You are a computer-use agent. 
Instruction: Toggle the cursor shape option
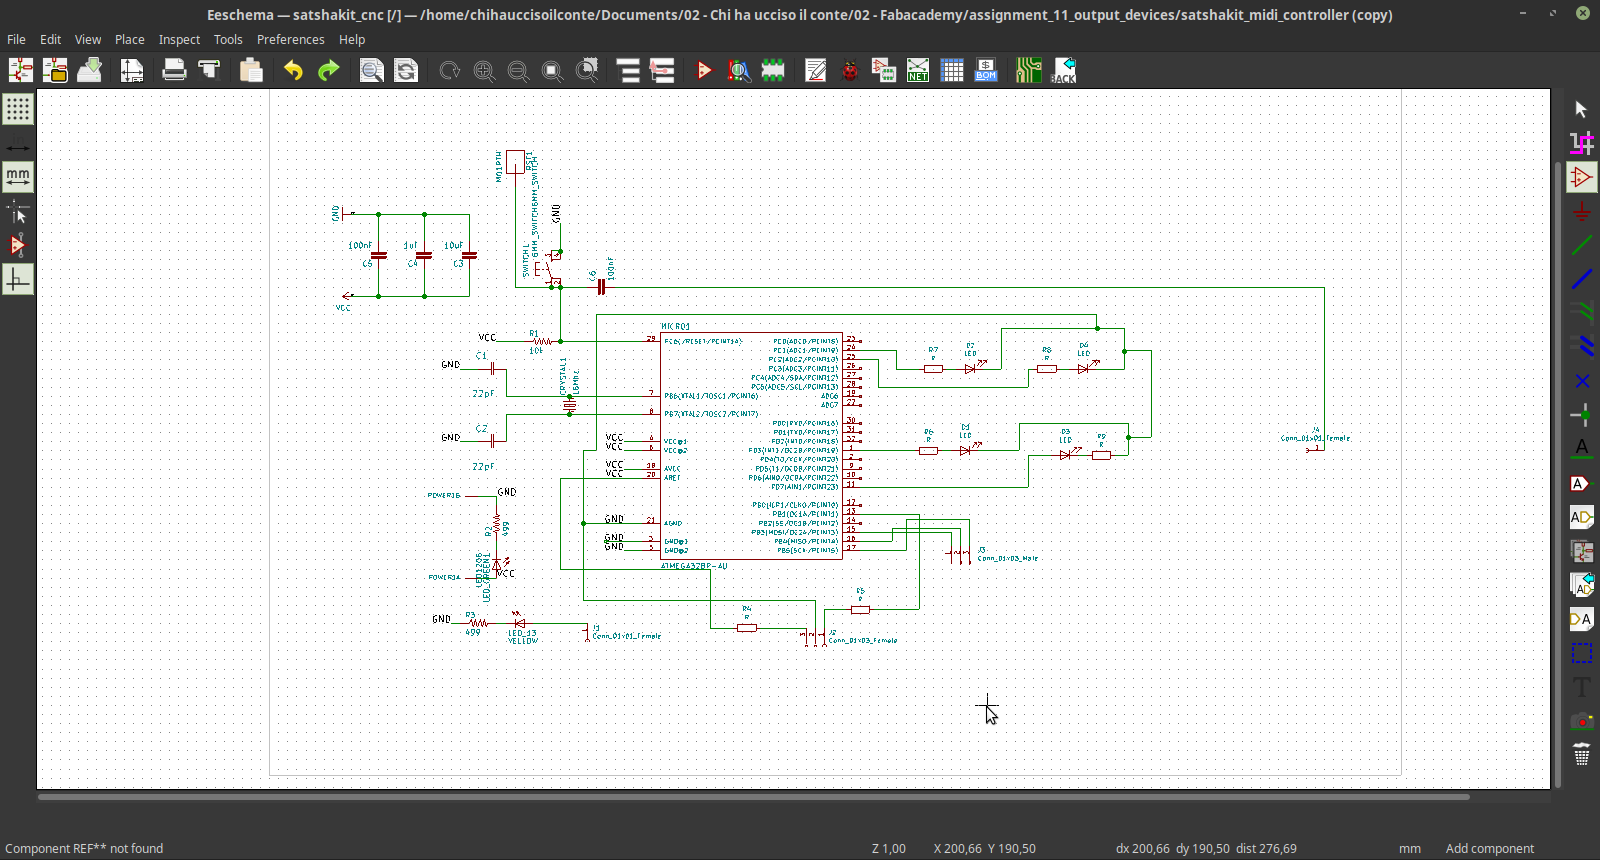pyautogui.click(x=18, y=211)
